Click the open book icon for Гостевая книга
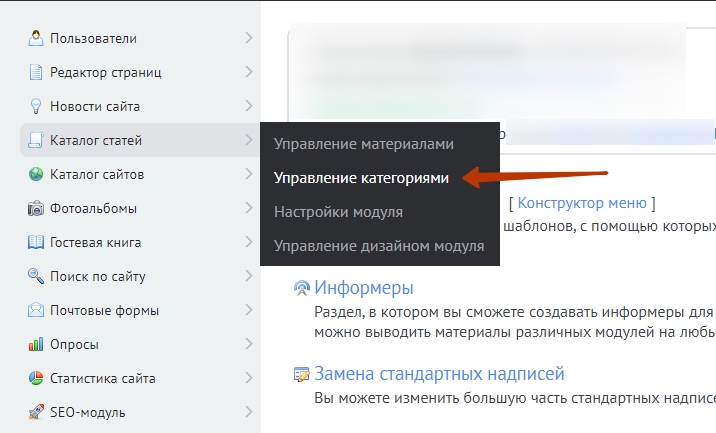Image resolution: width=716 pixels, height=433 pixels. tap(36, 243)
